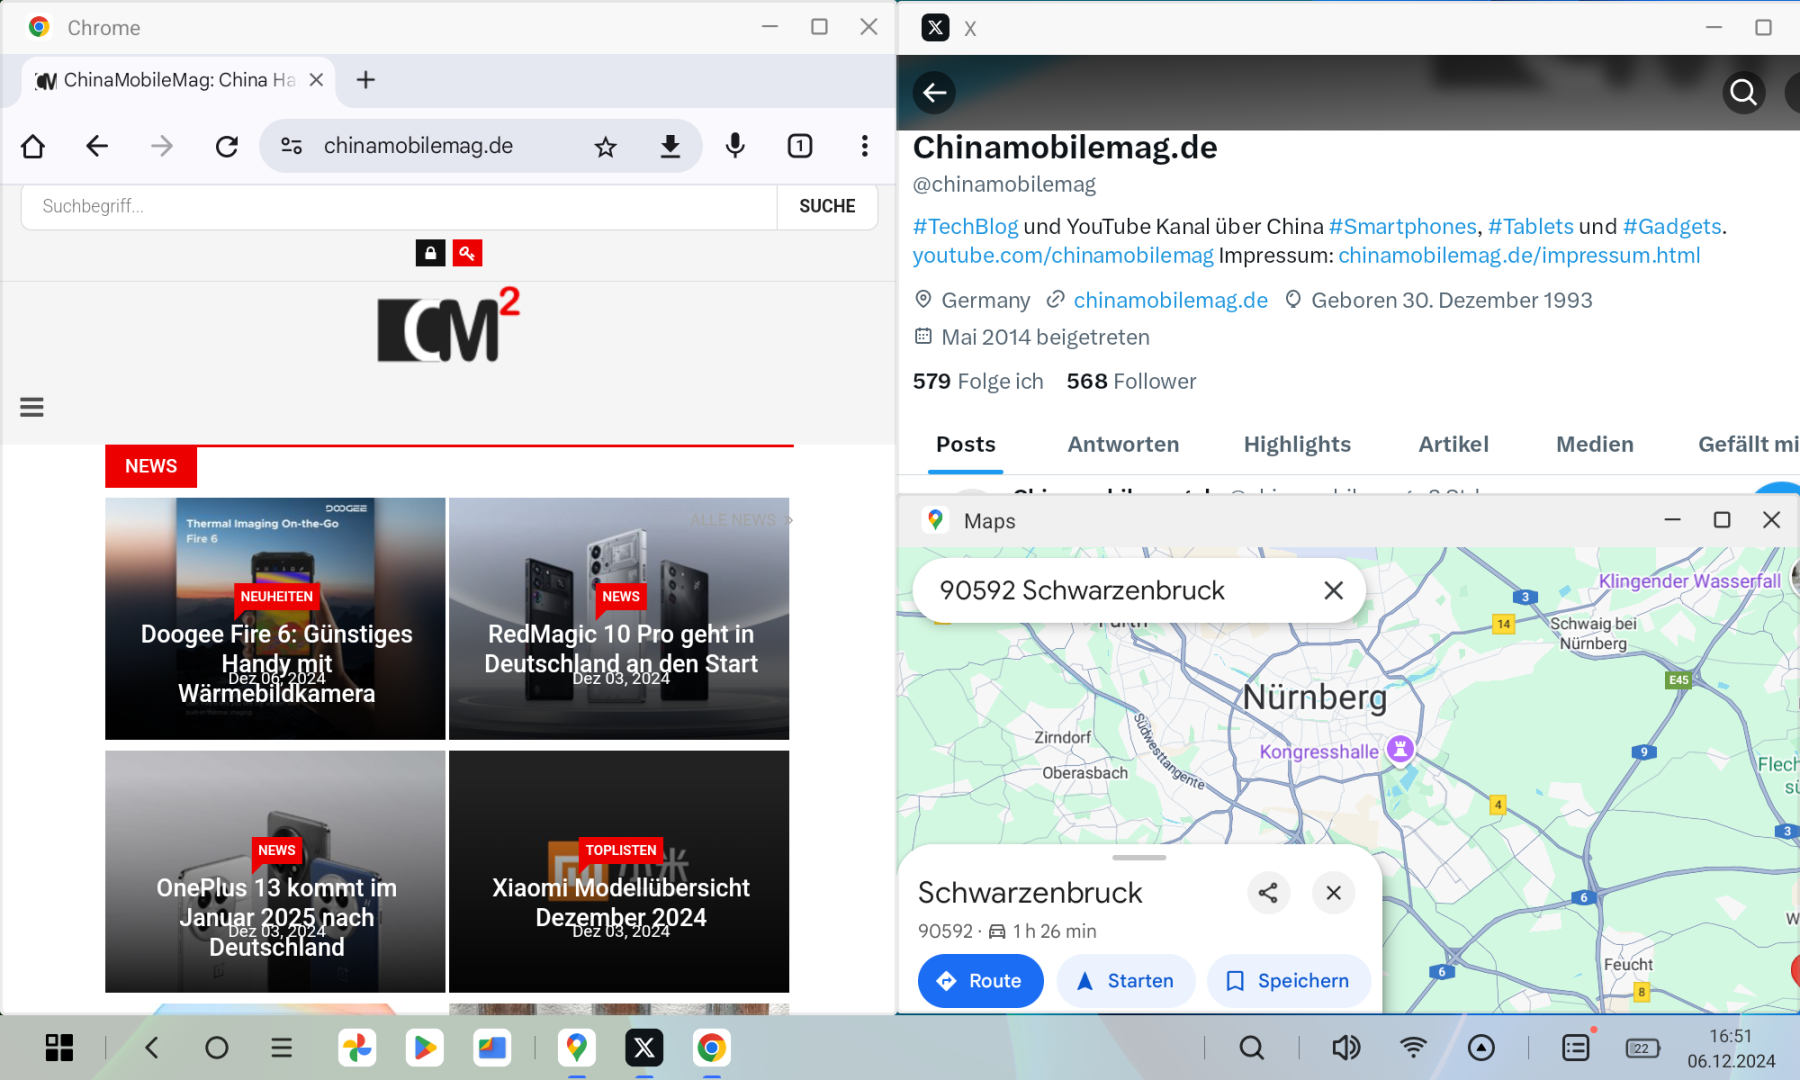Go back in X app
Screen dimensions: 1800x1080
click(935, 93)
